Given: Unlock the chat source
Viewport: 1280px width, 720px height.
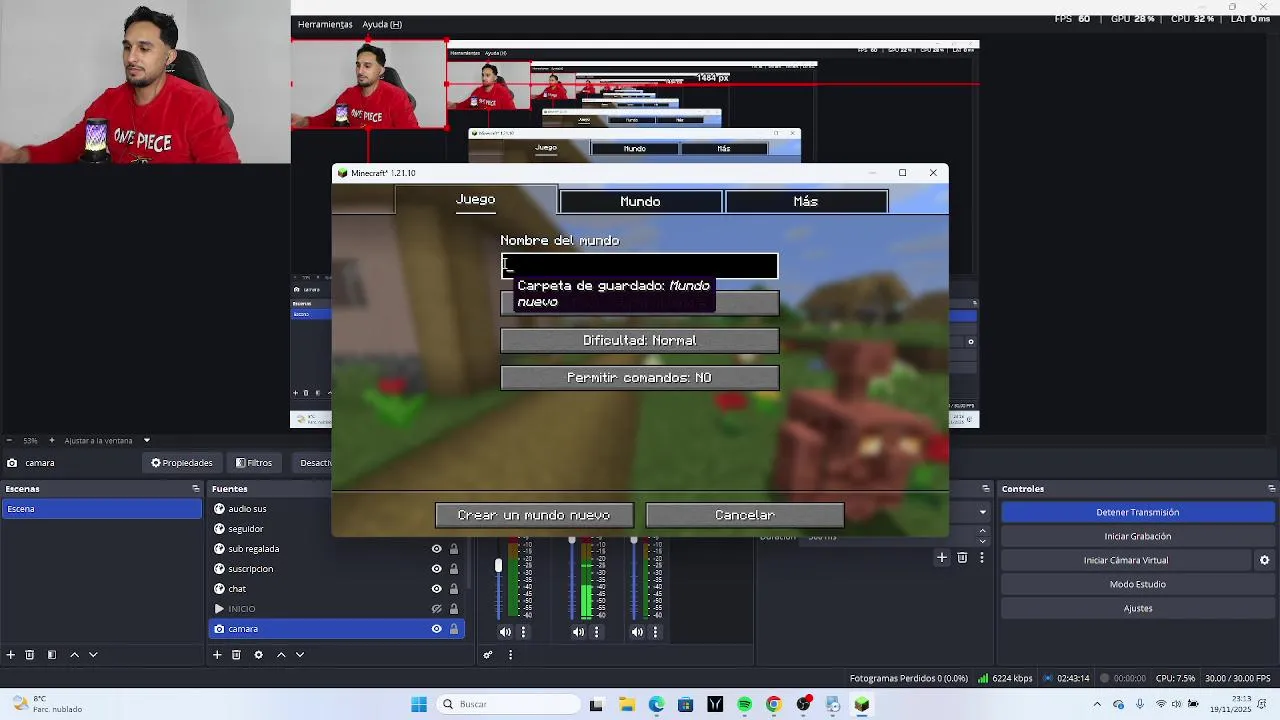Looking at the screenshot, I should coord(454,589).
